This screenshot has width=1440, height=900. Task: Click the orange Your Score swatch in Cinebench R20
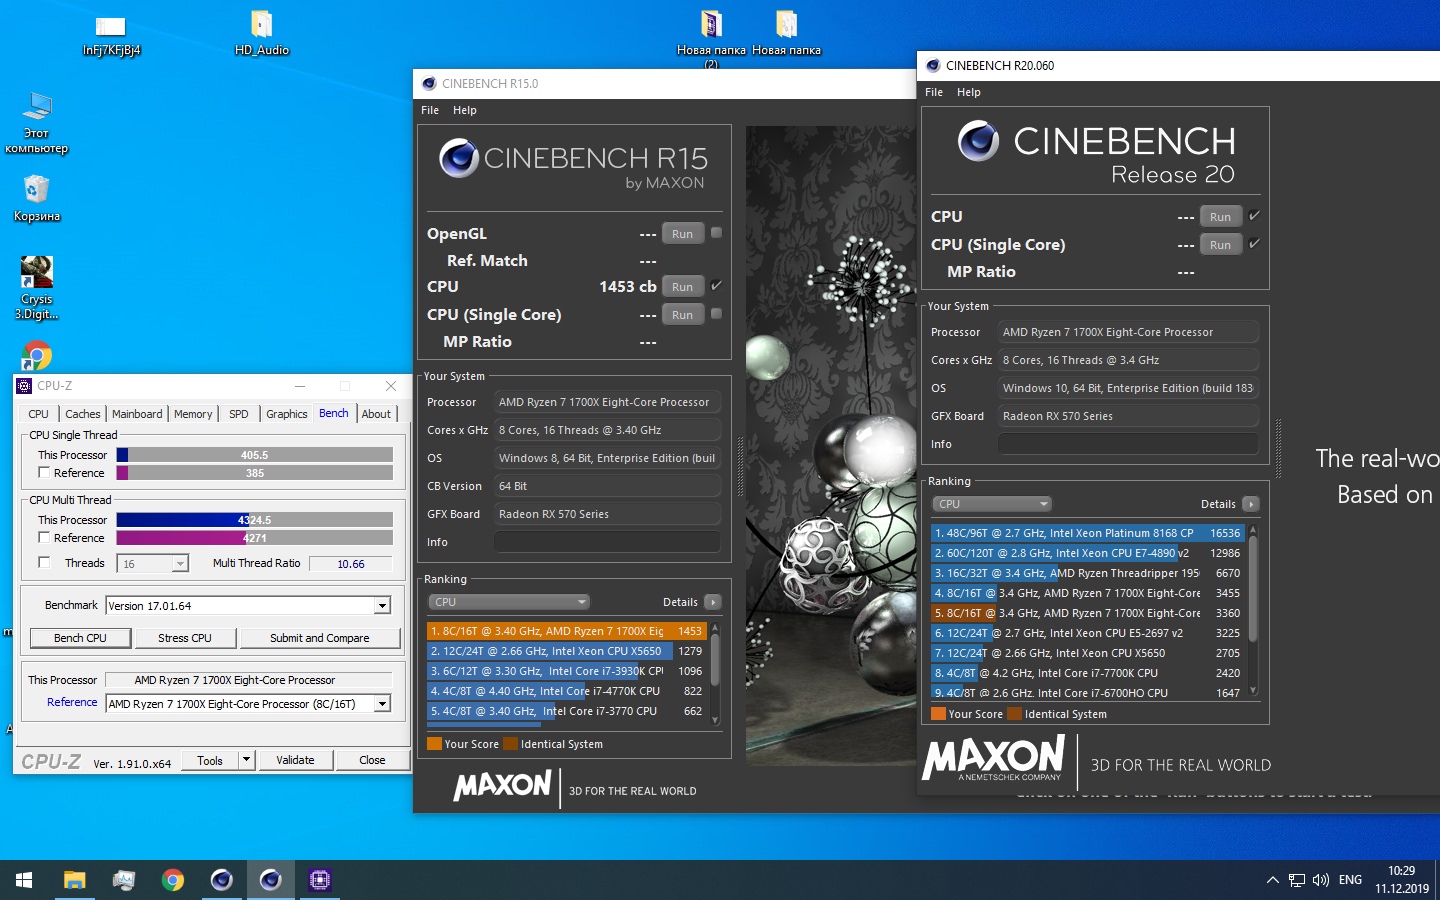(x=938, y=714)
